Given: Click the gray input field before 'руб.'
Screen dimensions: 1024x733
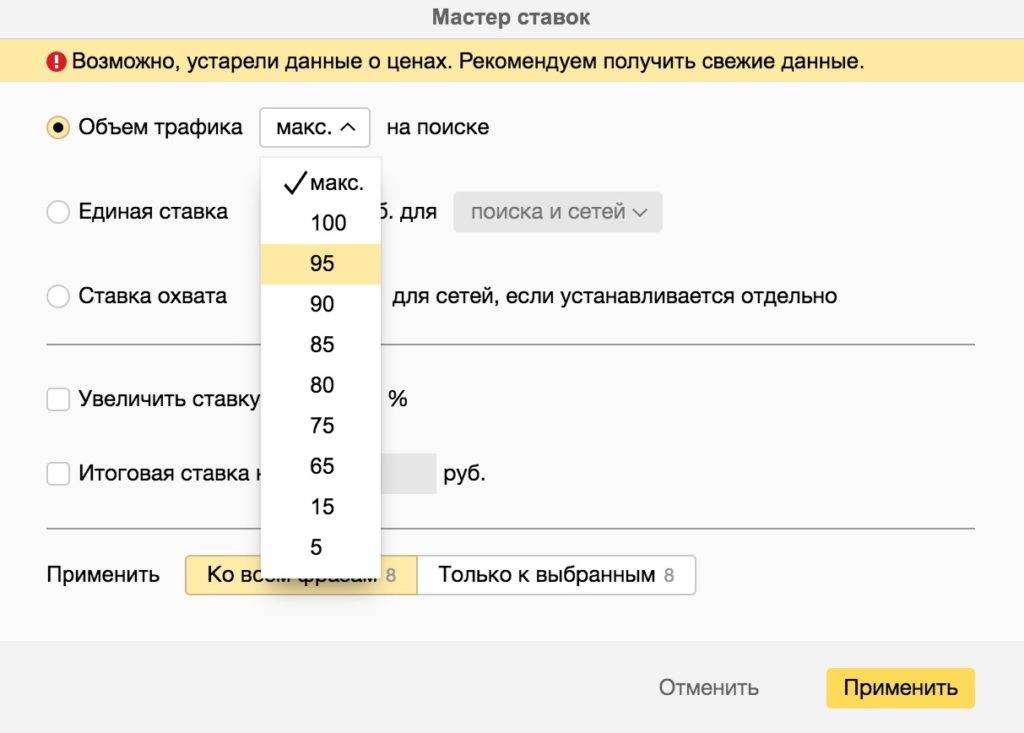Looking at the screenshot, I should tap(408, 474).
